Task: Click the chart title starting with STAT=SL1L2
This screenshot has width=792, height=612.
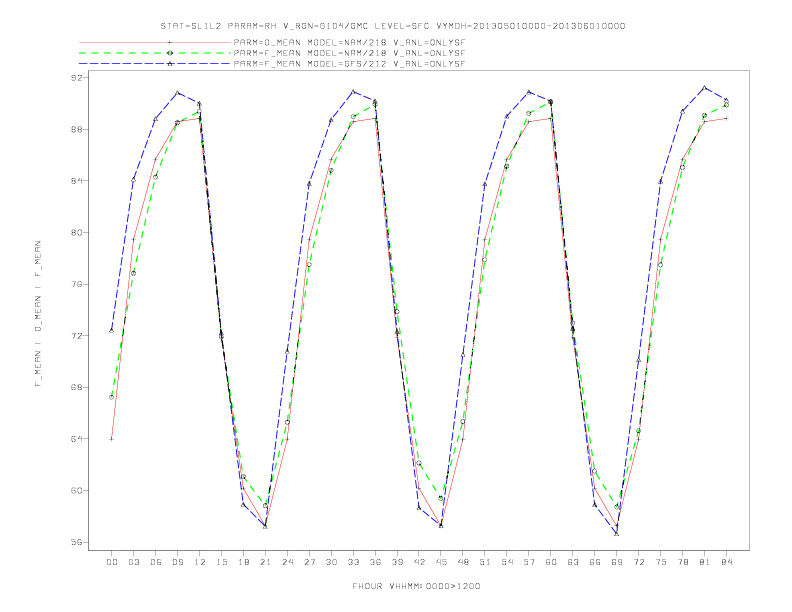Action: pyautogui.click(x=392, y=26)
